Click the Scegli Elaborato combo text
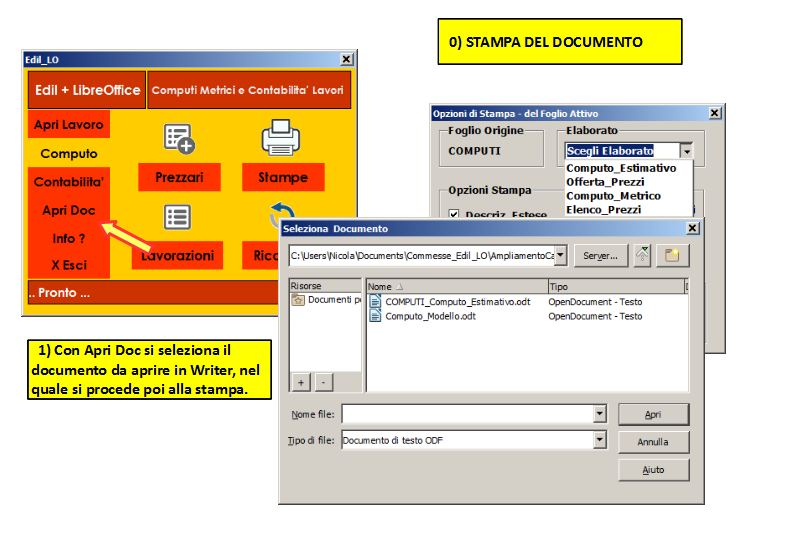Viewport: 793px width, 559px height. tap(610, 151)
